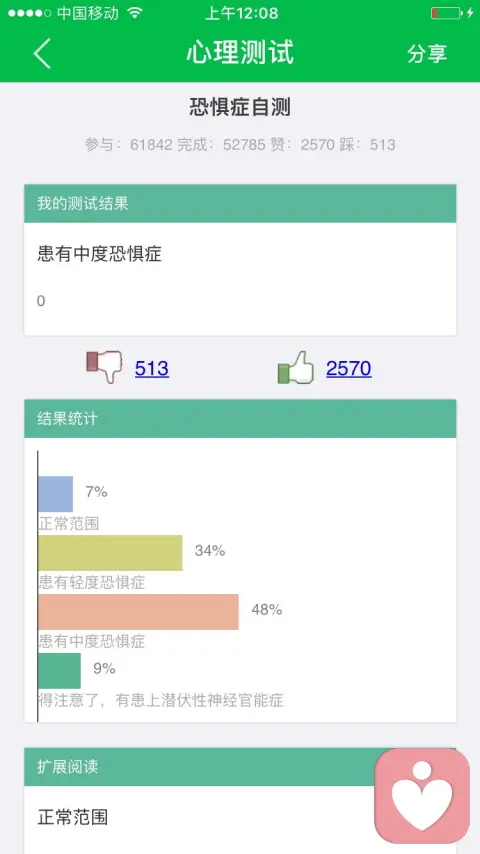Click the 分享 share button

pyautogui.click(x=427, y=53)
